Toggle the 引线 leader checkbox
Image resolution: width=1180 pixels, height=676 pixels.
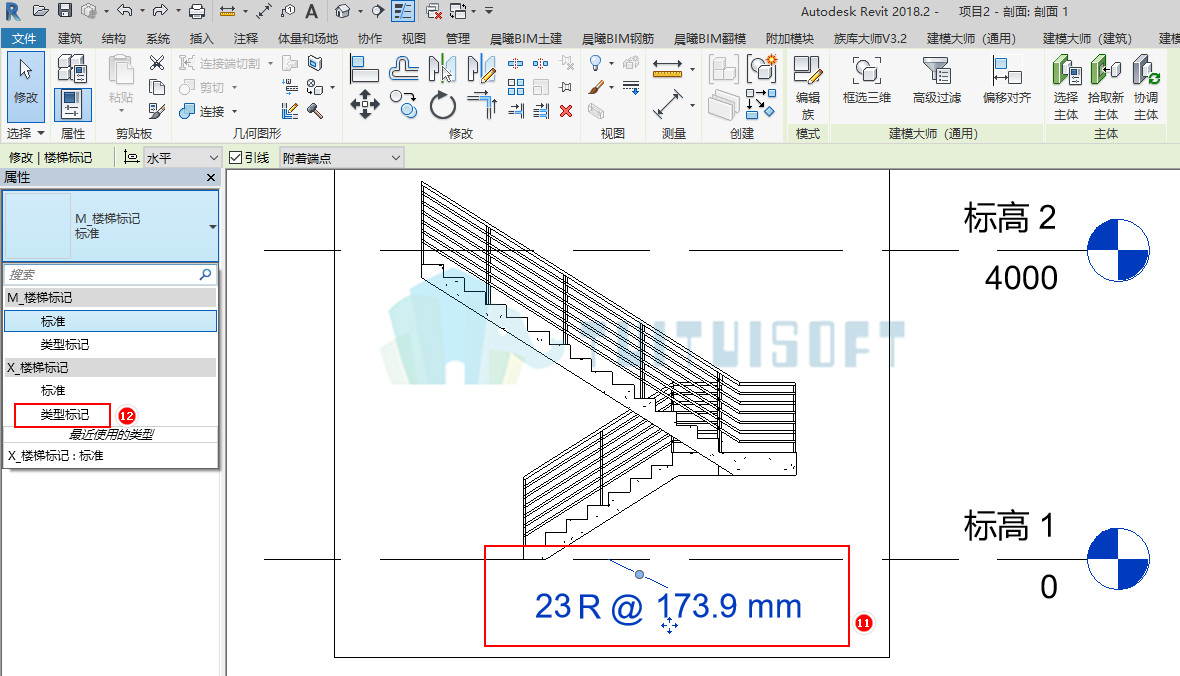click(x=236, y=157)
